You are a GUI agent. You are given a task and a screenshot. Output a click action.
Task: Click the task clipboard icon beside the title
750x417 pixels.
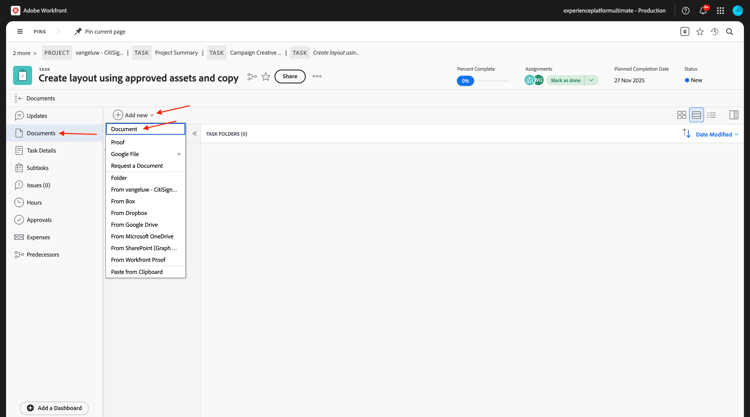pos(22,76)
